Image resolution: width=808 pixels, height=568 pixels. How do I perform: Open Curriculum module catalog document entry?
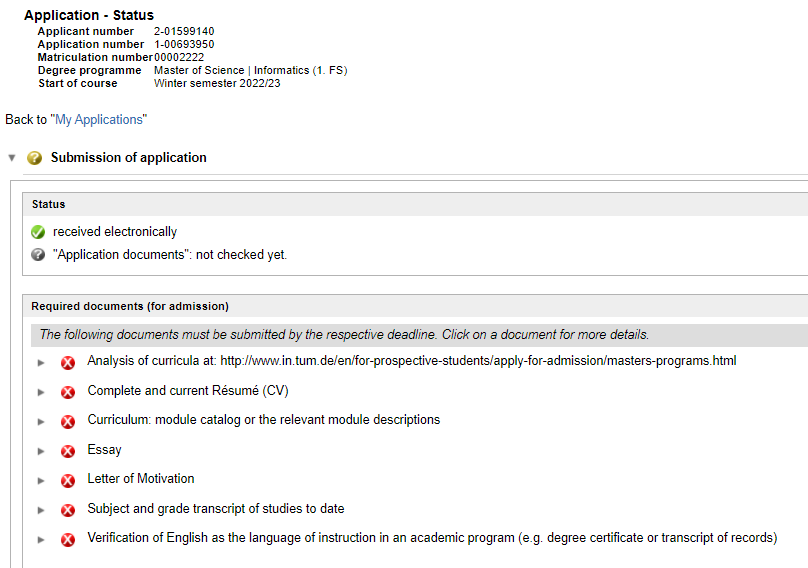pyautogui.click(x=263, y=420)
